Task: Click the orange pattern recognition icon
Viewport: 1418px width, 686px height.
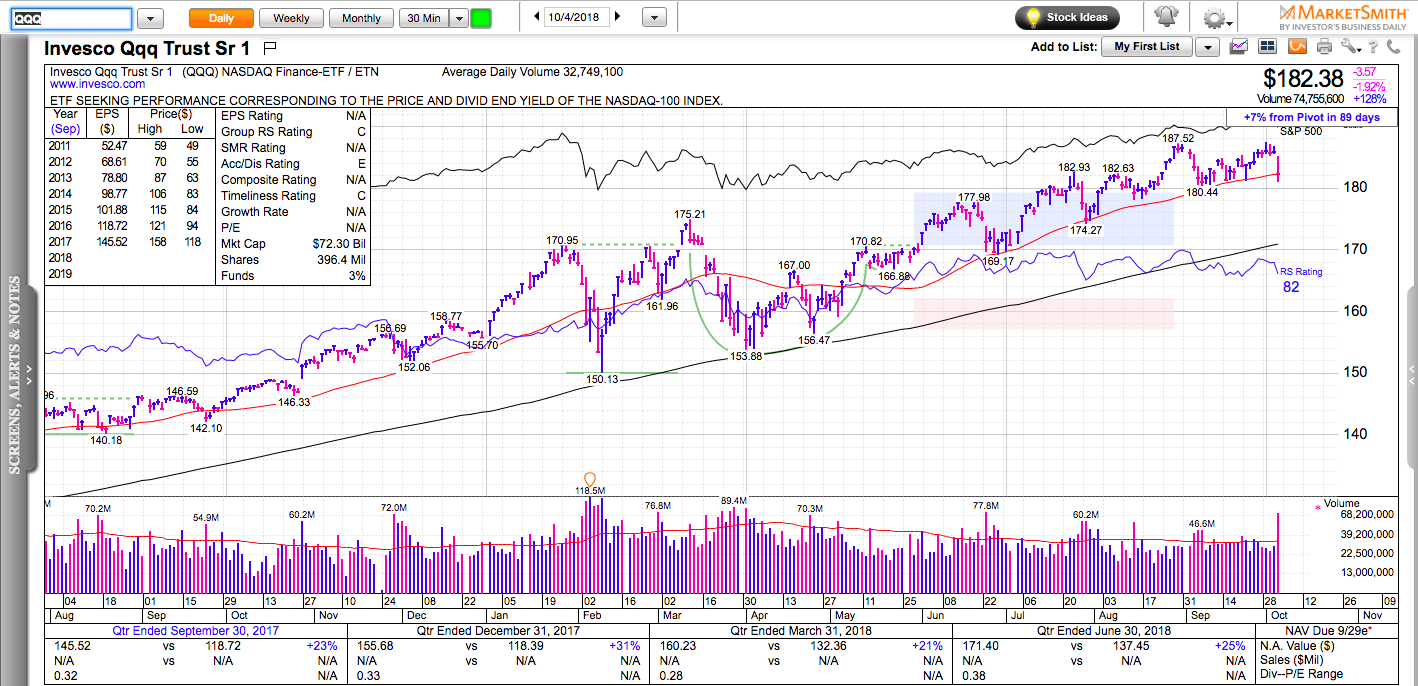Action: click(1296, 46)
